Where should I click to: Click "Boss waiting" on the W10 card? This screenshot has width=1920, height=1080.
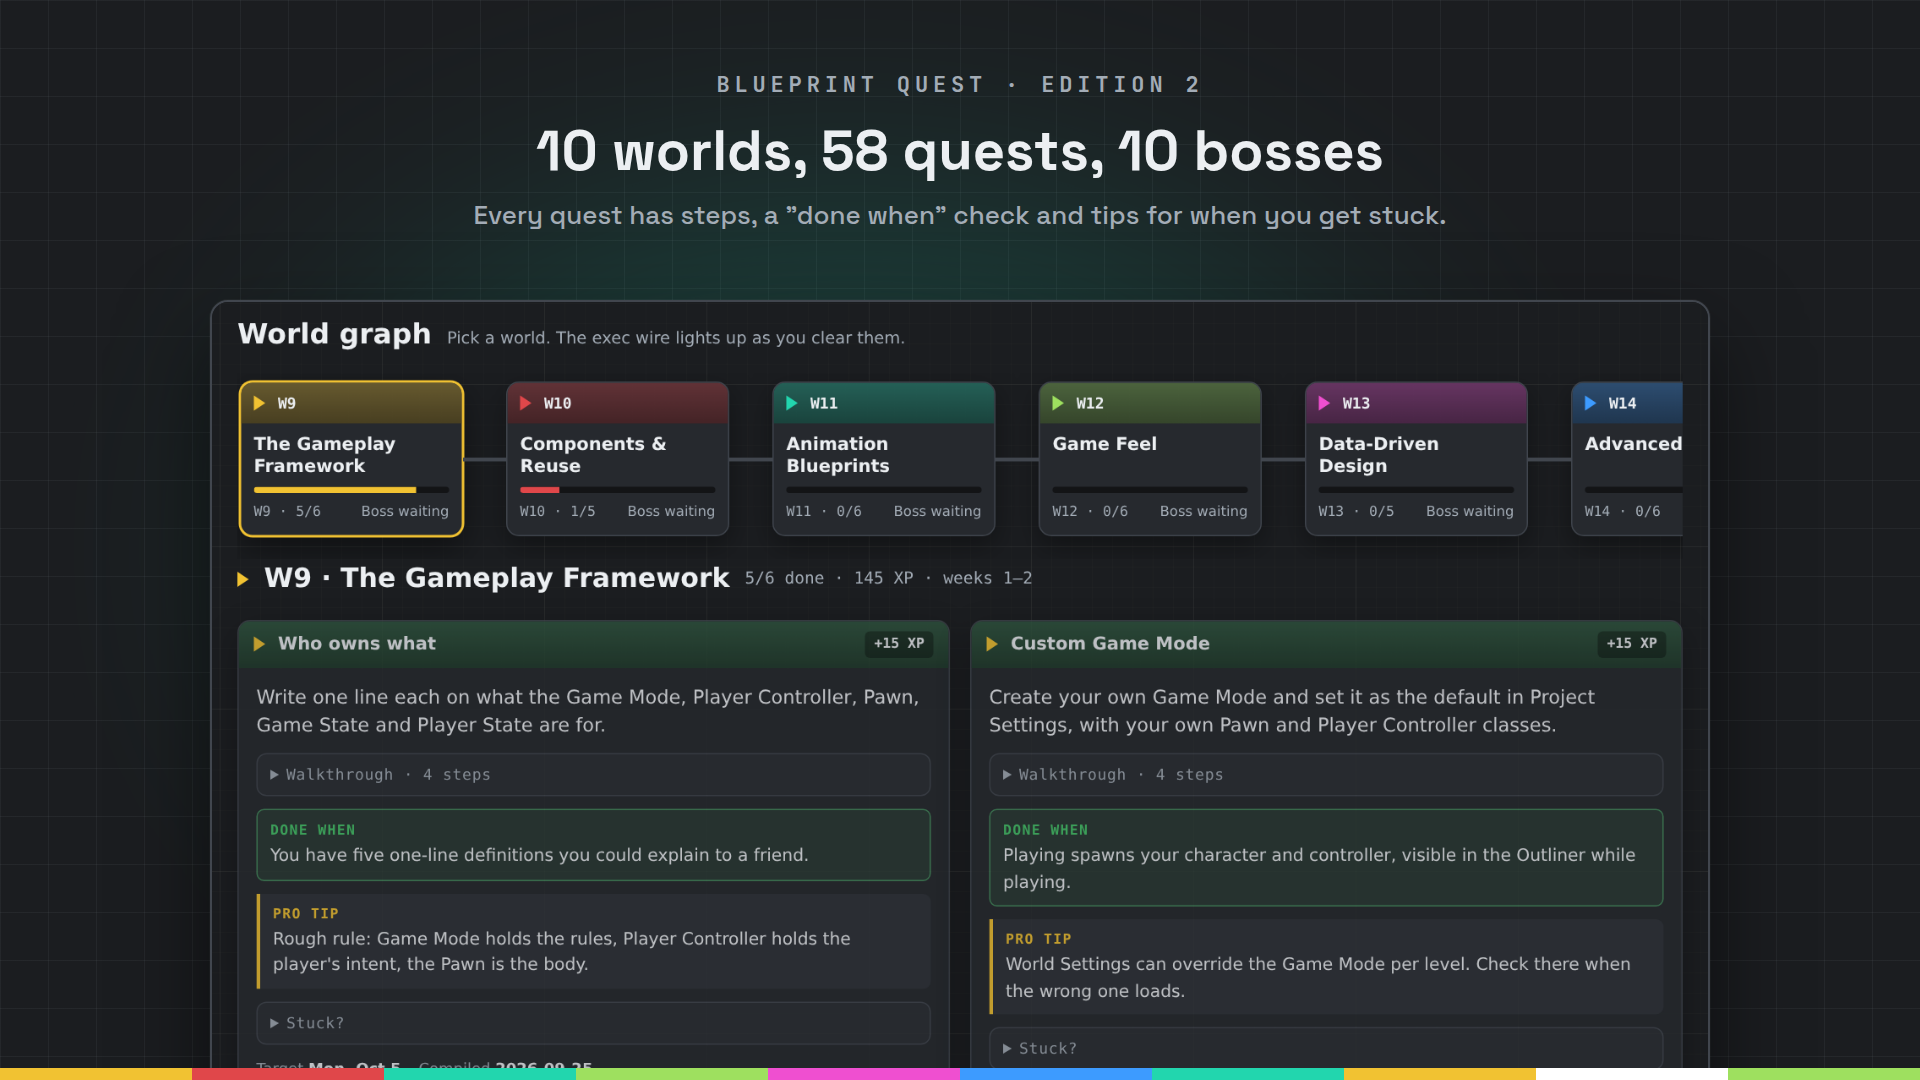[671, 511]
